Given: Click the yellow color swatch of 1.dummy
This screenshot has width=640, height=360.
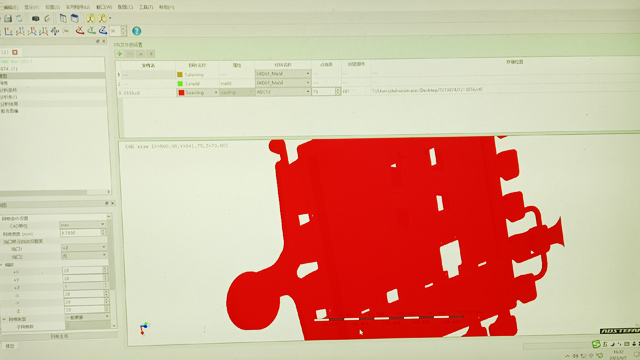Looking at the screenshot, I should coord(180,75).
